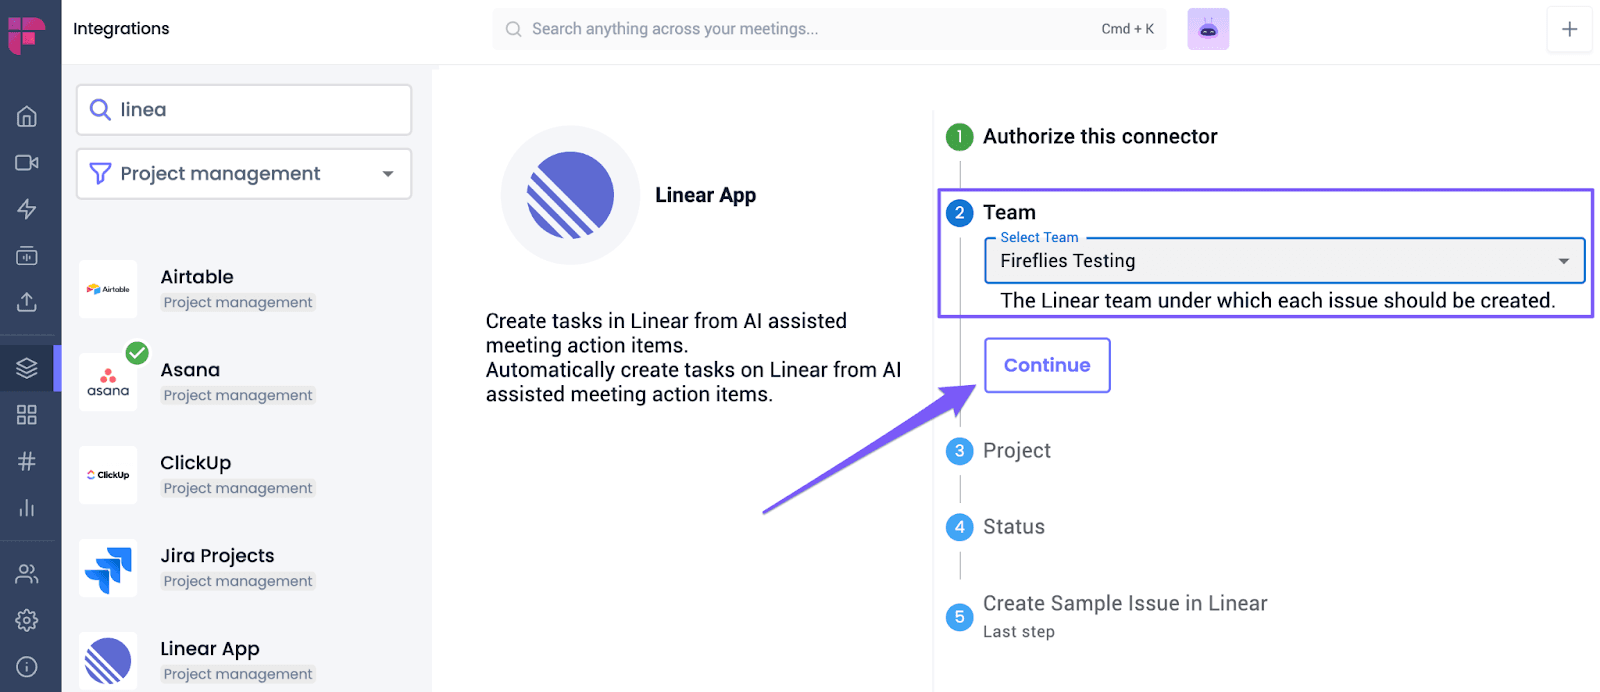Select the Asana integration name
This screenshot has height=692, width=1600.
coord(190,370)
